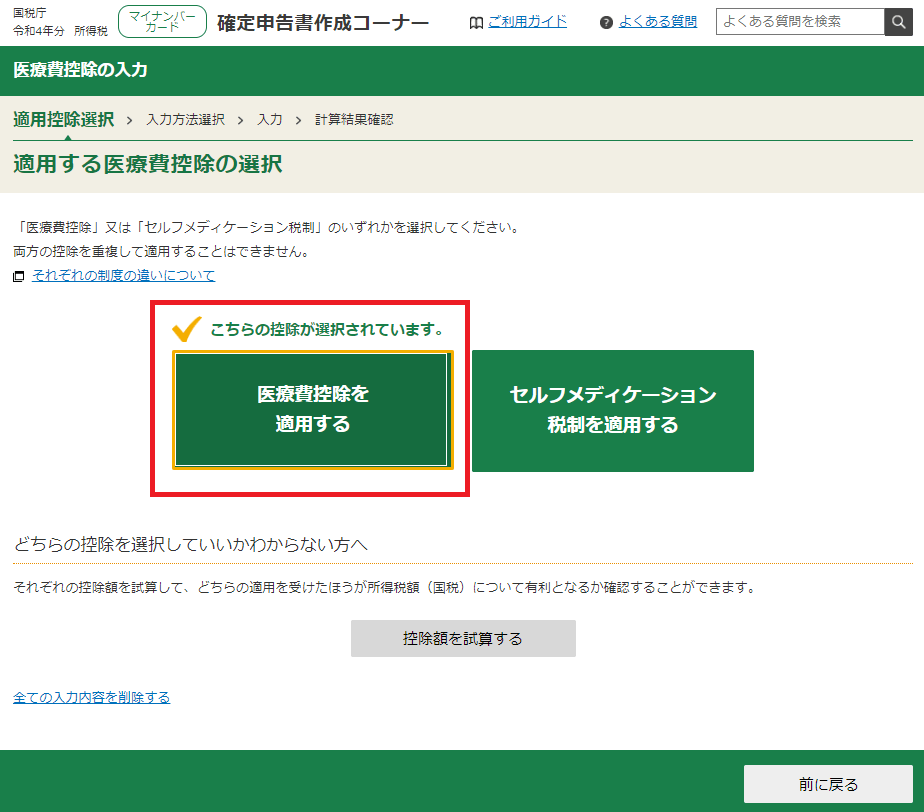The width and height of the screenshot is (924, 812).
Task: Click the 国税庁 text
Action: pos(29,13)
